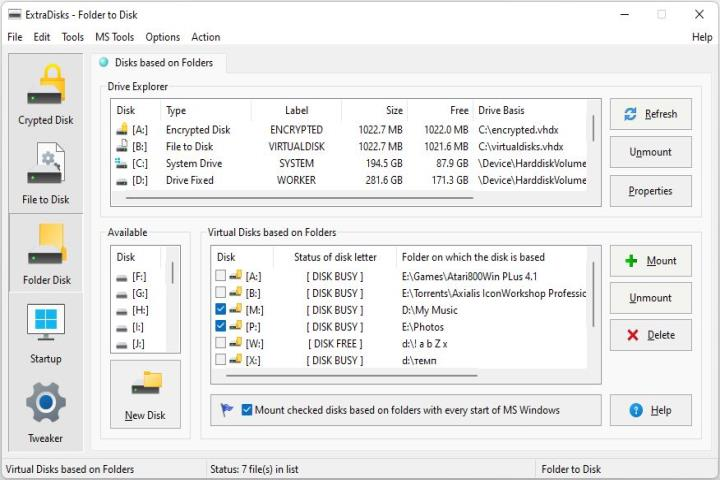The height and width of the screenshot is (480, 720).
Task: Click the drive icon next to F: in Available
Action: pyautogui.click(x=122, y=277)
